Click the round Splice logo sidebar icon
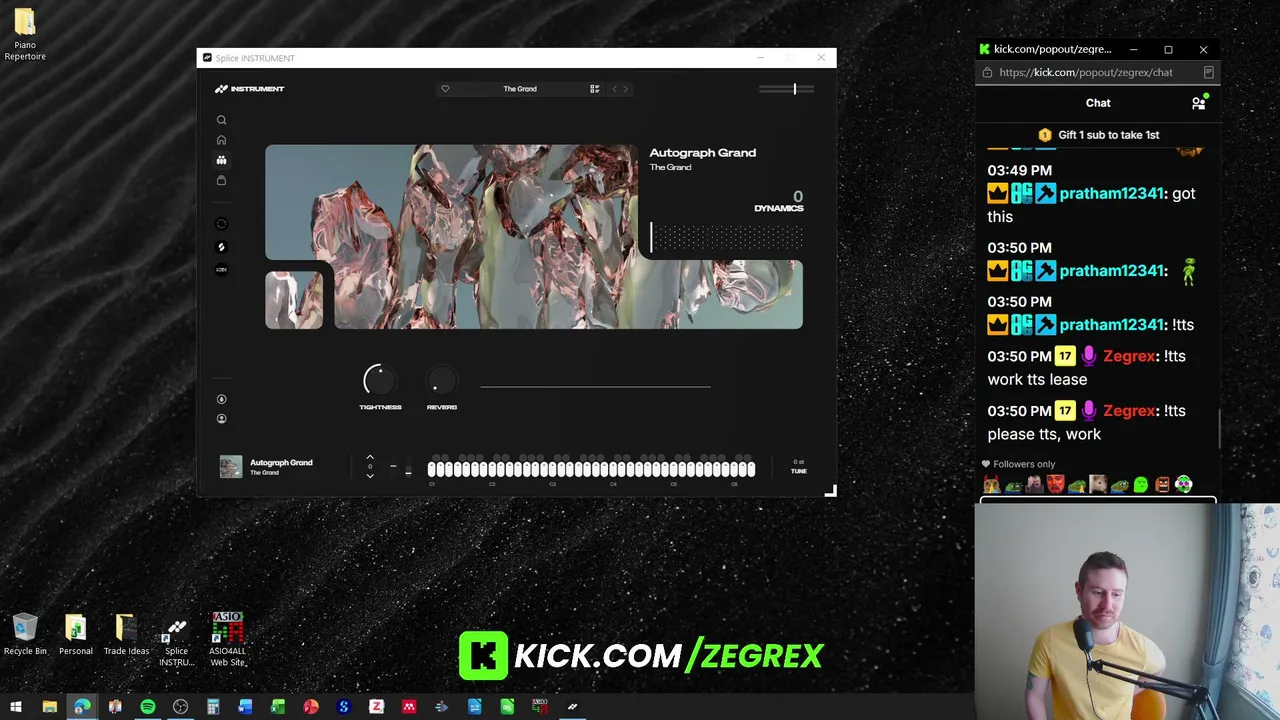1280x720 pixels. coord(221,247)
